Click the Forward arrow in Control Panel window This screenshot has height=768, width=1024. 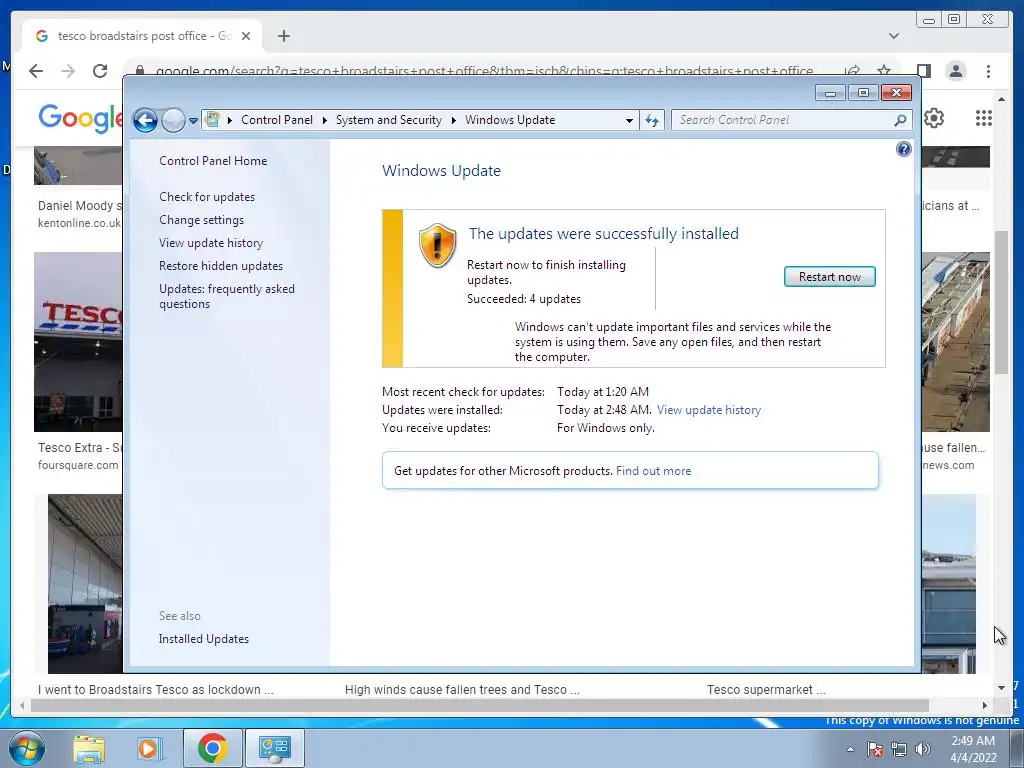coord(173,120)
